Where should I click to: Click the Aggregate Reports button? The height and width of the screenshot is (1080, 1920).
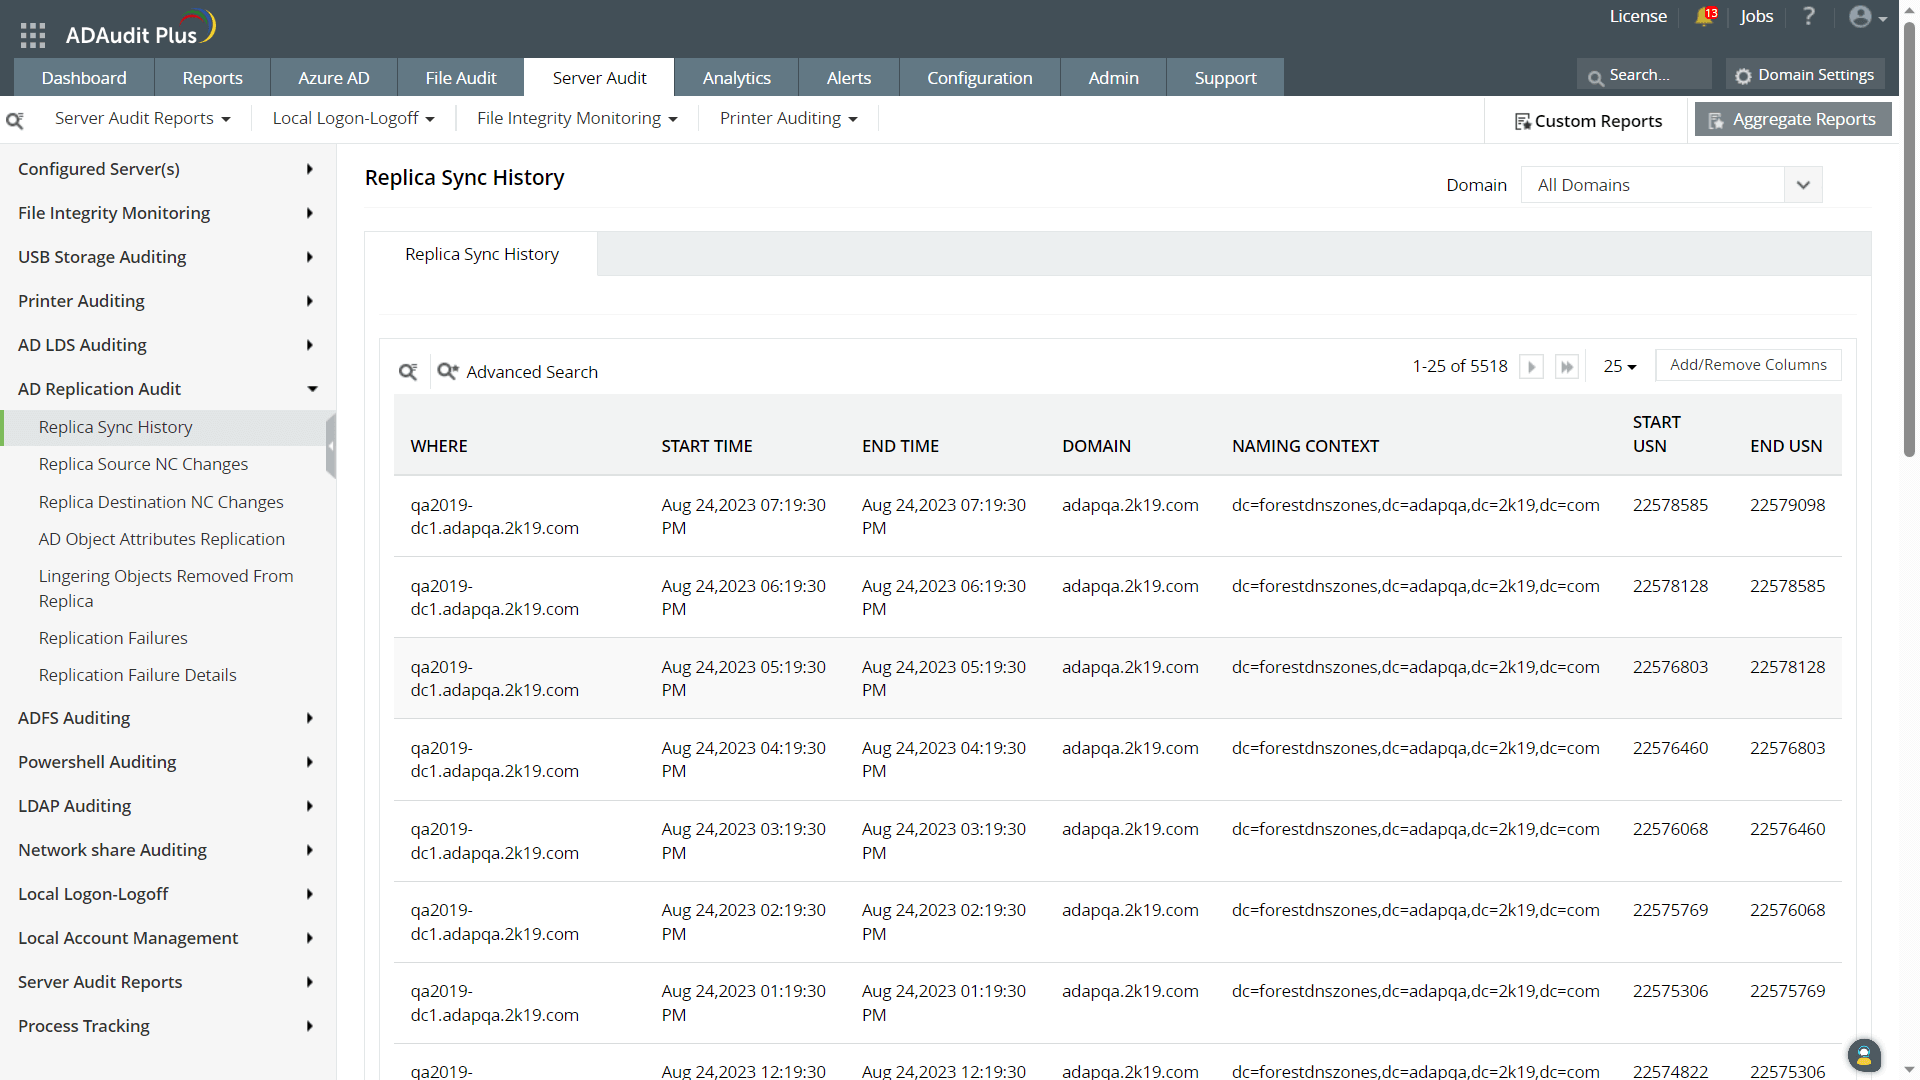(x=1792, y=120)
